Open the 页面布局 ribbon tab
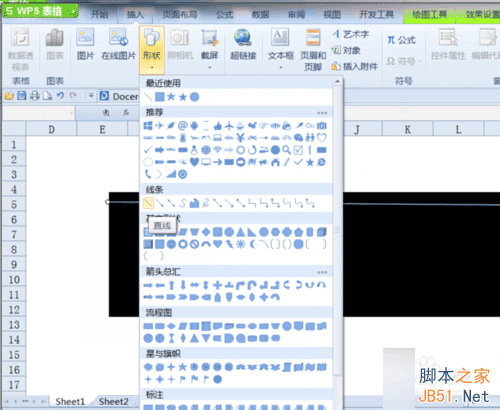 tap(180, 14)
